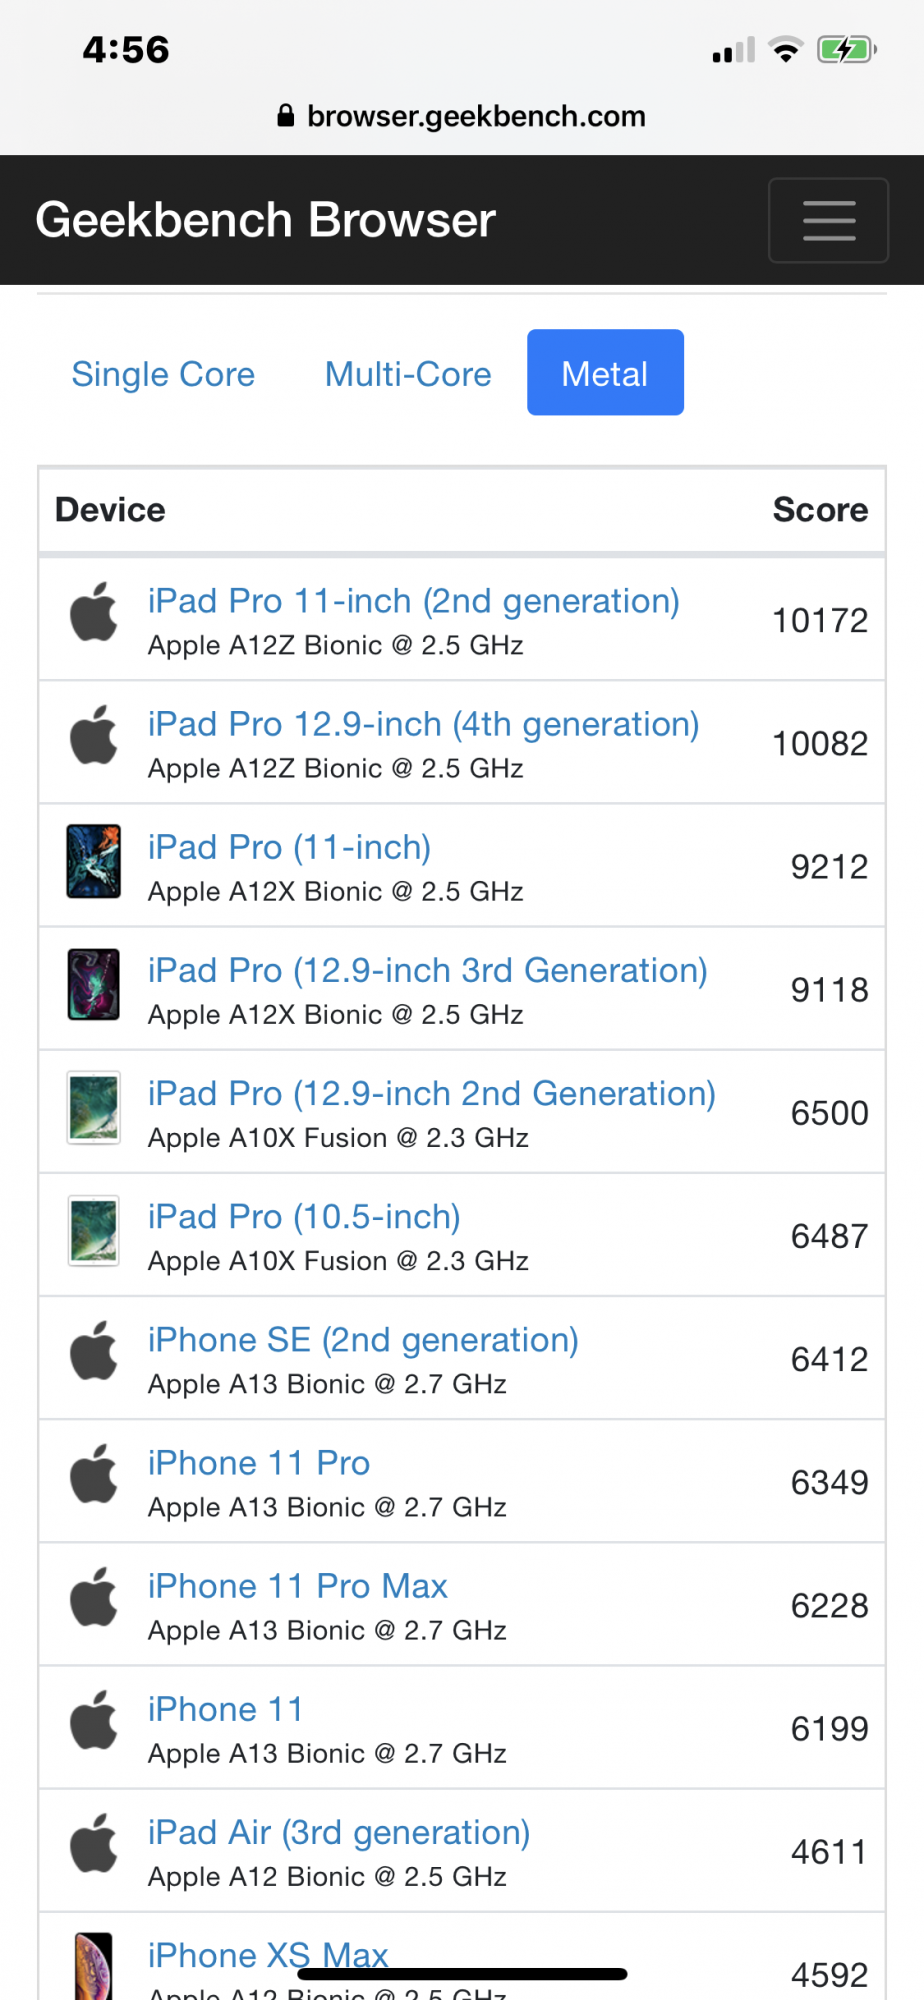Image resolution: width=924 pixels, height=2000 pixels.
Task: Click the iPad Pro (10.5-inch) thumbnail
Action: coord(94,1230)
